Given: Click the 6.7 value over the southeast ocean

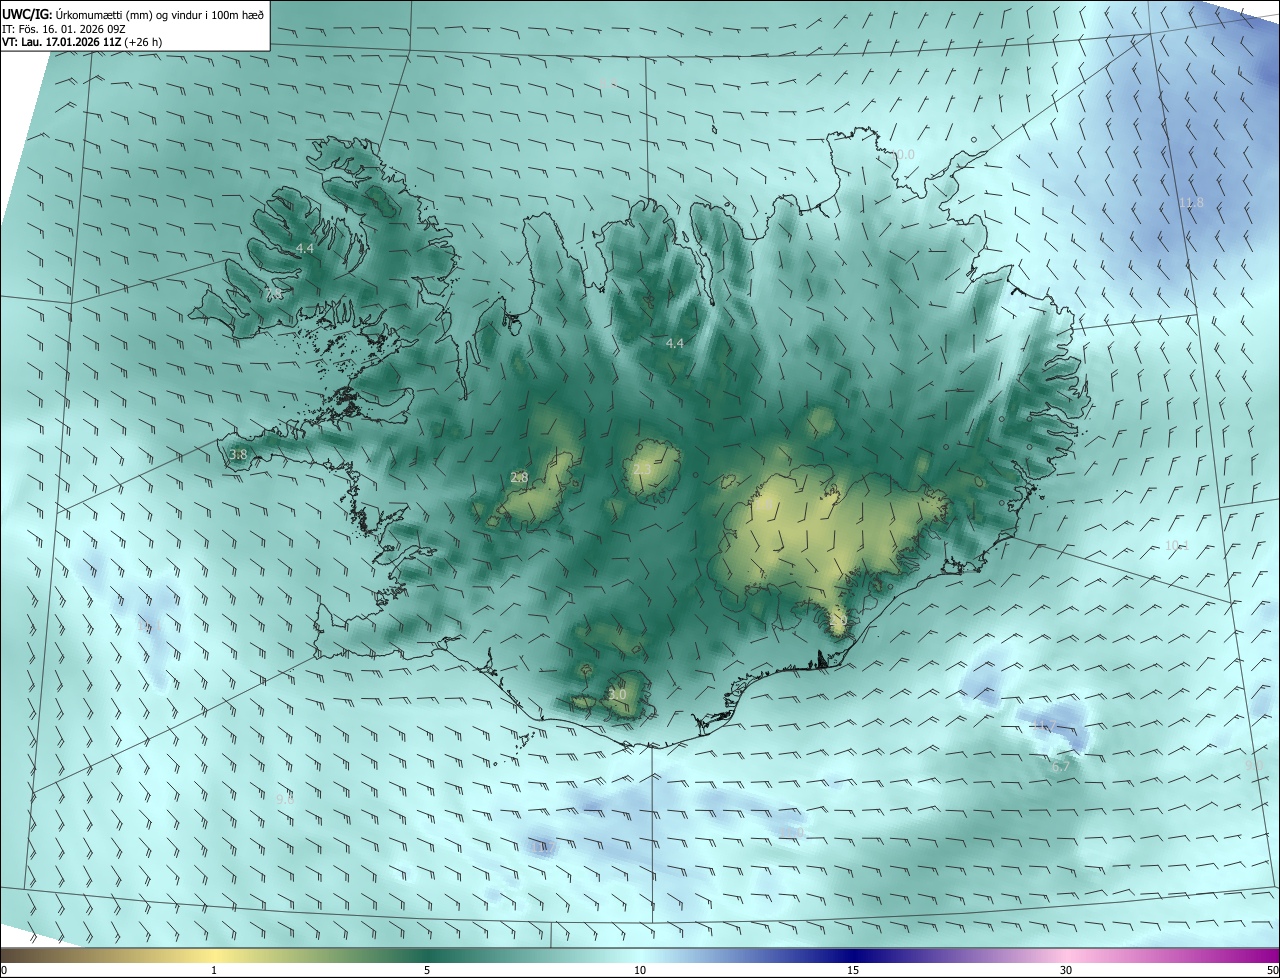Looking at the screenshot, I should (1061, 767).
